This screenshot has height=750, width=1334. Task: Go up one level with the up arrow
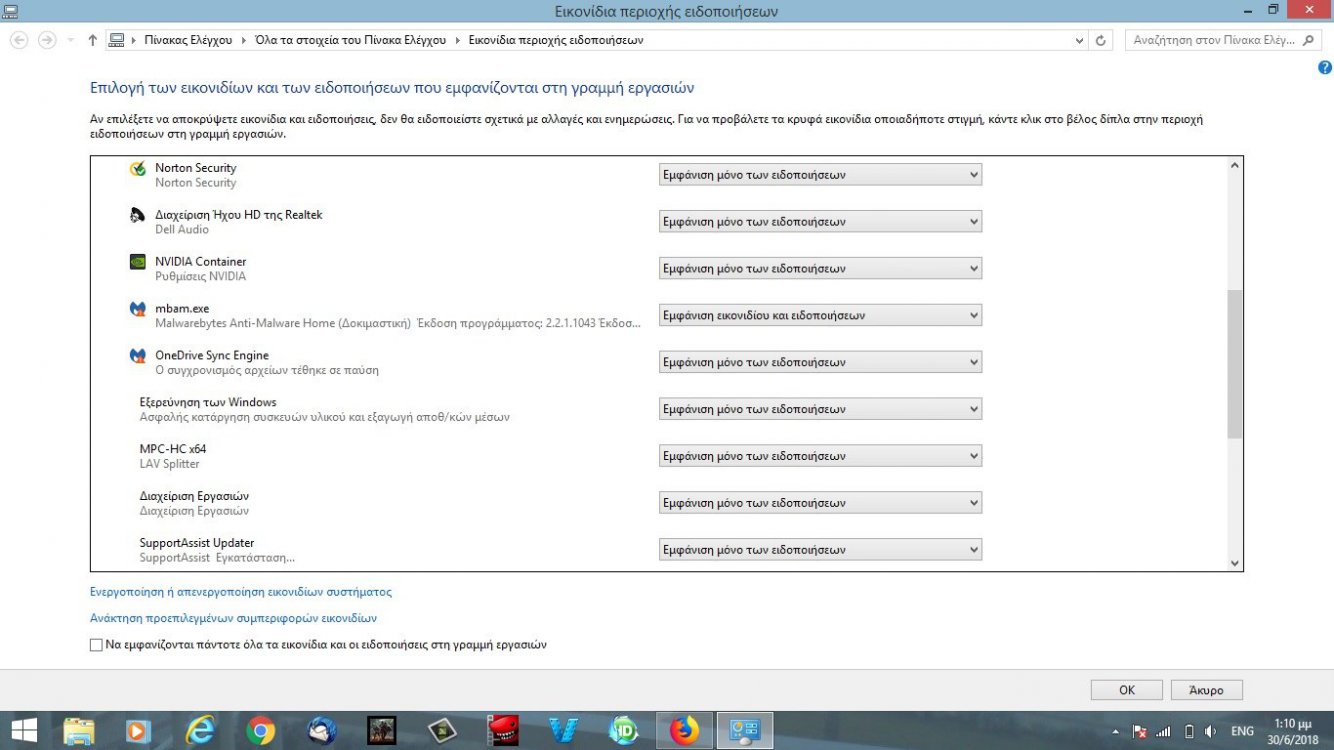point(93,41)
